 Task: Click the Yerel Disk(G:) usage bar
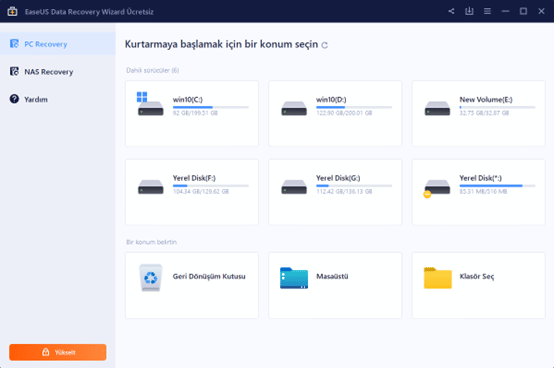354,185
